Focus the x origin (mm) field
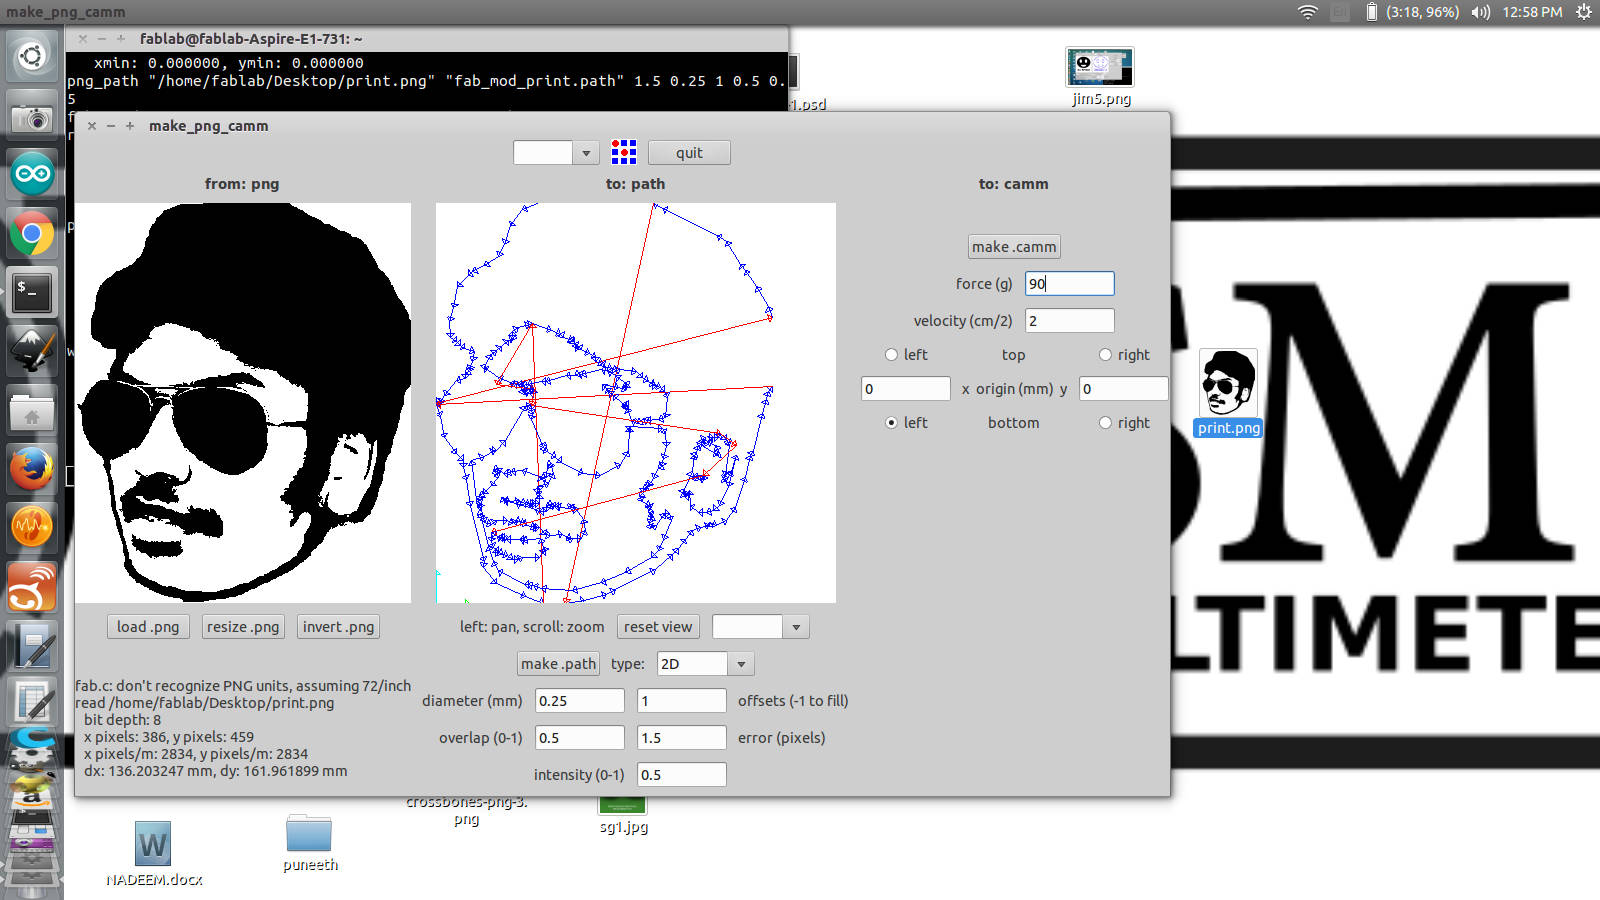 (906, 389)
